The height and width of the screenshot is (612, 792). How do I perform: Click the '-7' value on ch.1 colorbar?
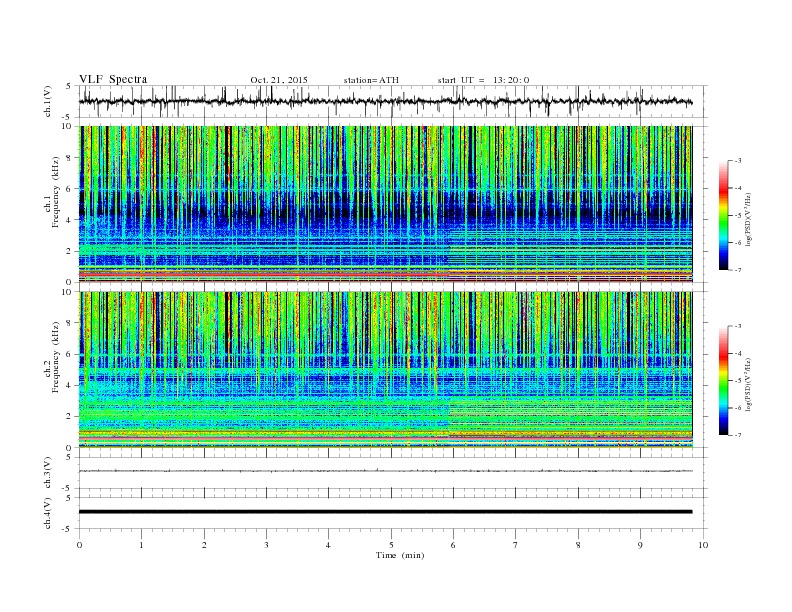738,270
